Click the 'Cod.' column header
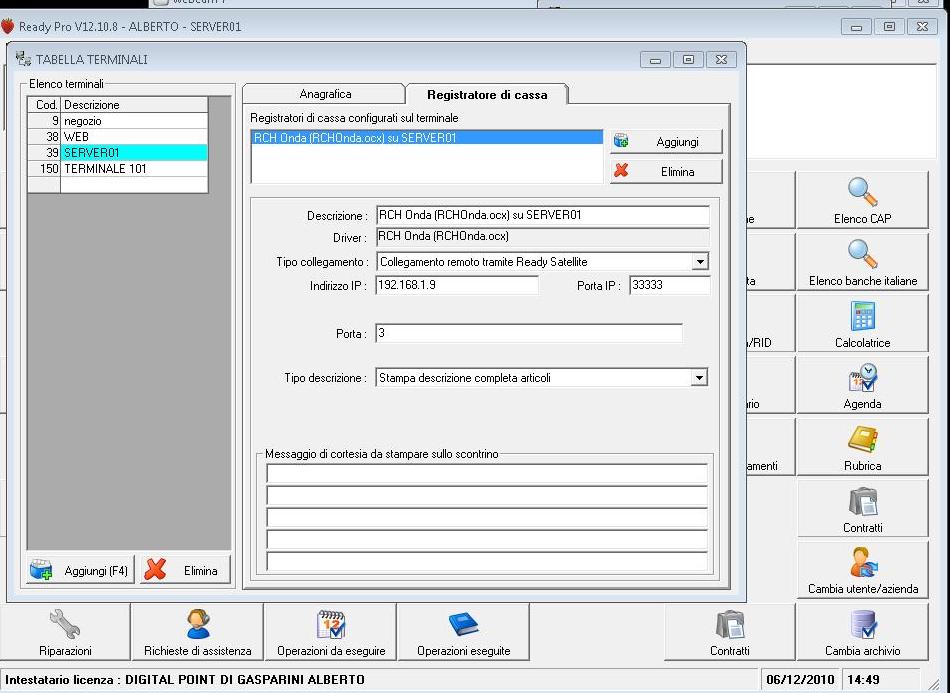The width and height of the screenshot is (950, 693). (x=45, y=105)
